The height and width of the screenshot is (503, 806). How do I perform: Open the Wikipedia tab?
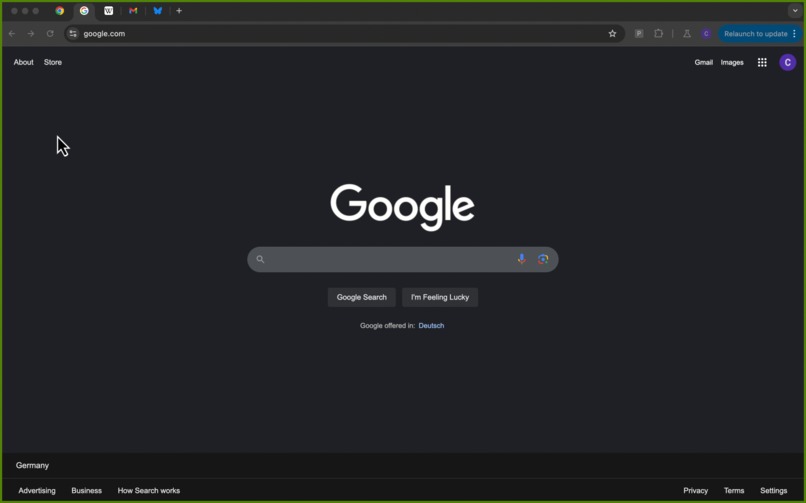coord(108,11)
